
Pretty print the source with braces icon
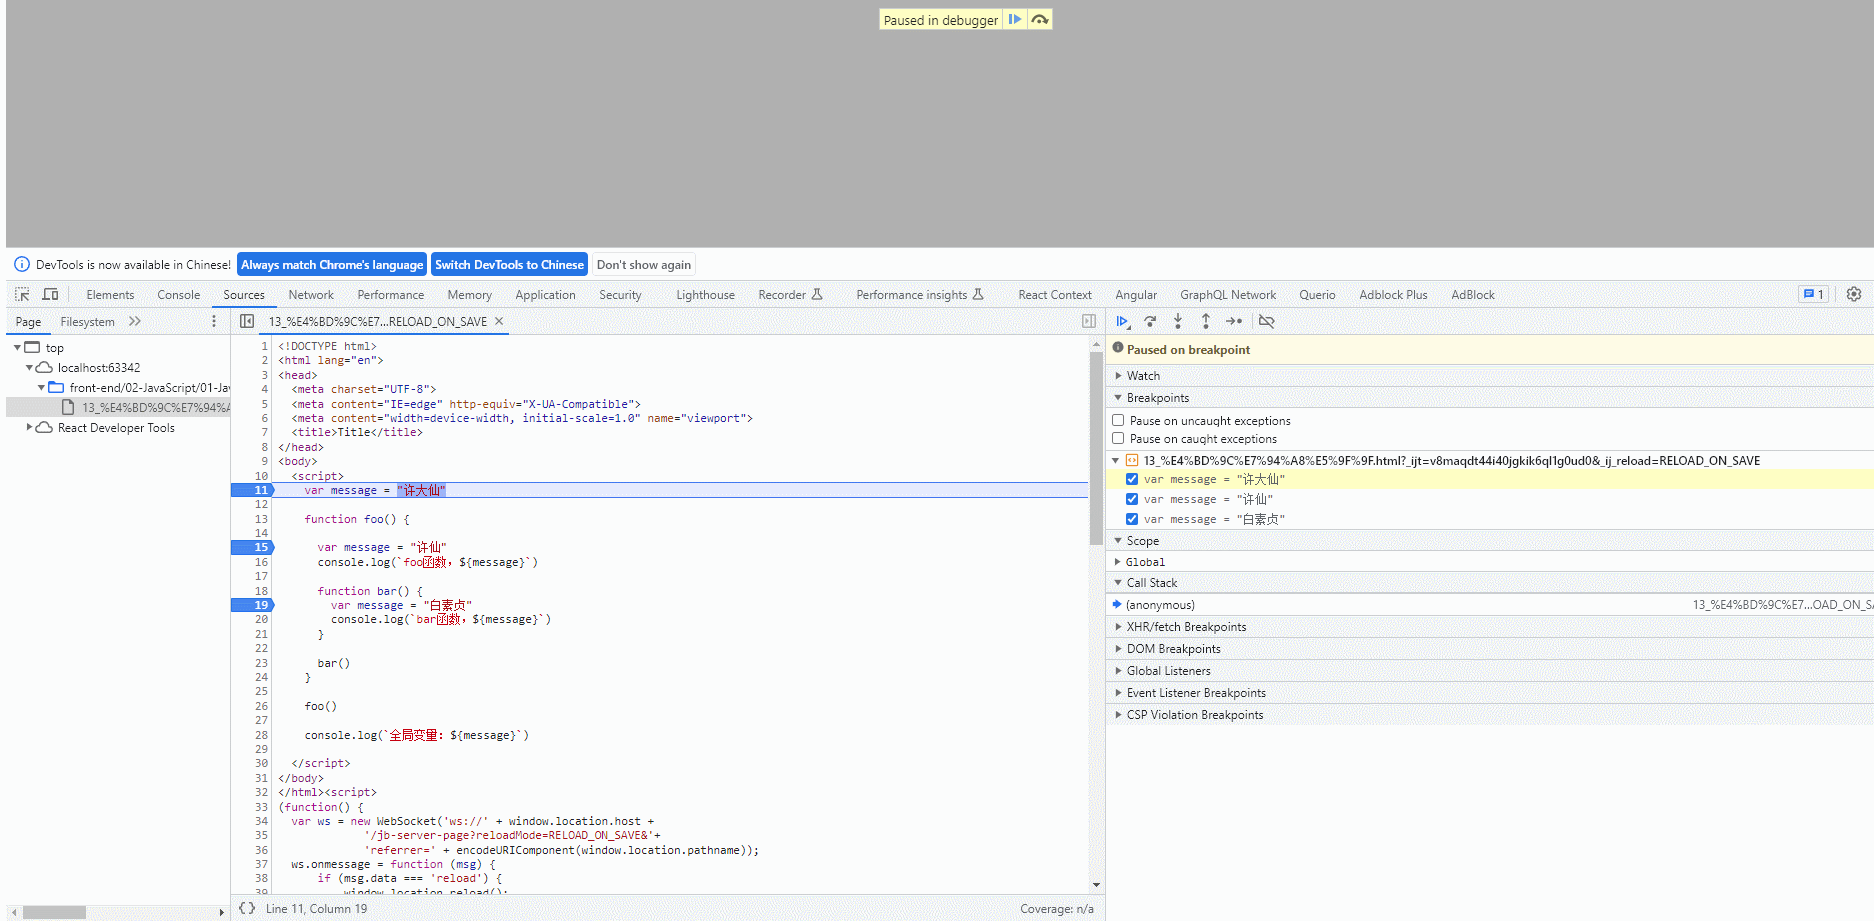(247, 908)
